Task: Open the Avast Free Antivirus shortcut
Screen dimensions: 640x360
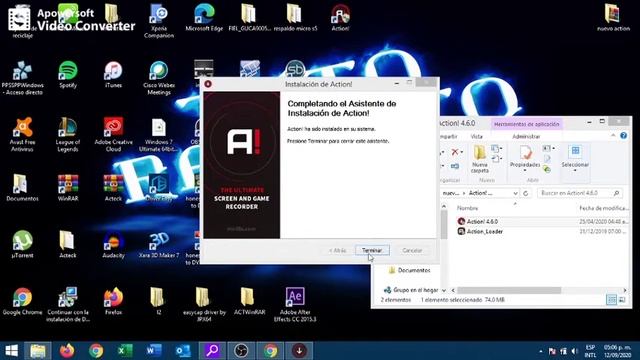Action: 22,135
